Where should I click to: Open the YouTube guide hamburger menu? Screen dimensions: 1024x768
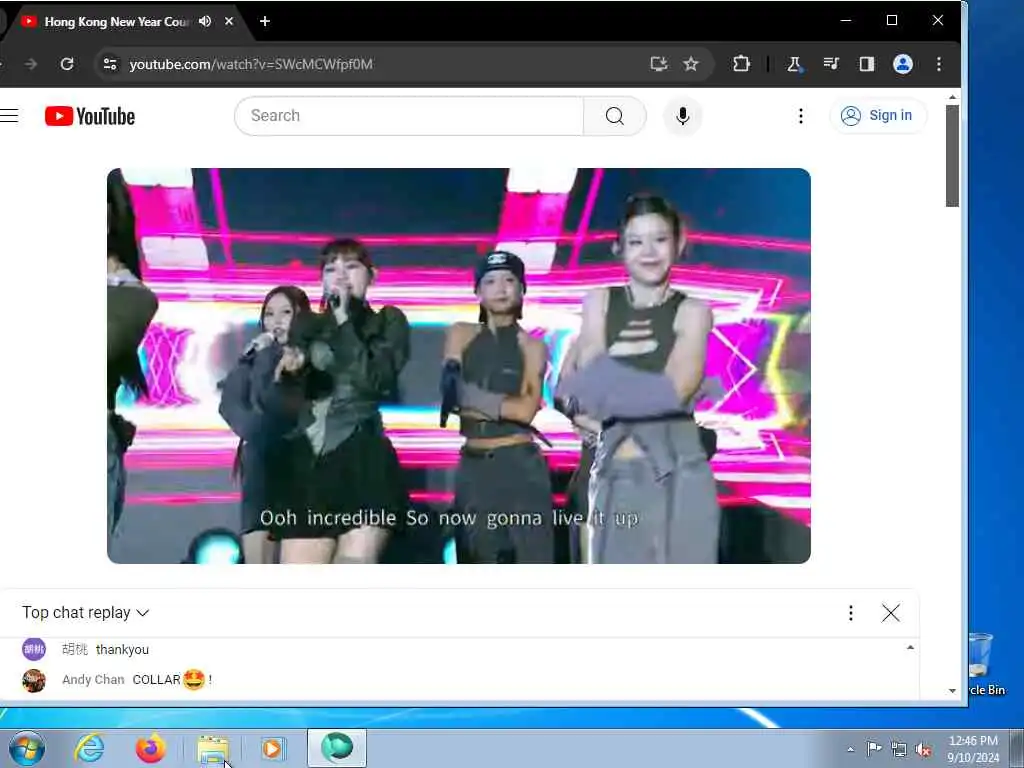tap(8, 116)
